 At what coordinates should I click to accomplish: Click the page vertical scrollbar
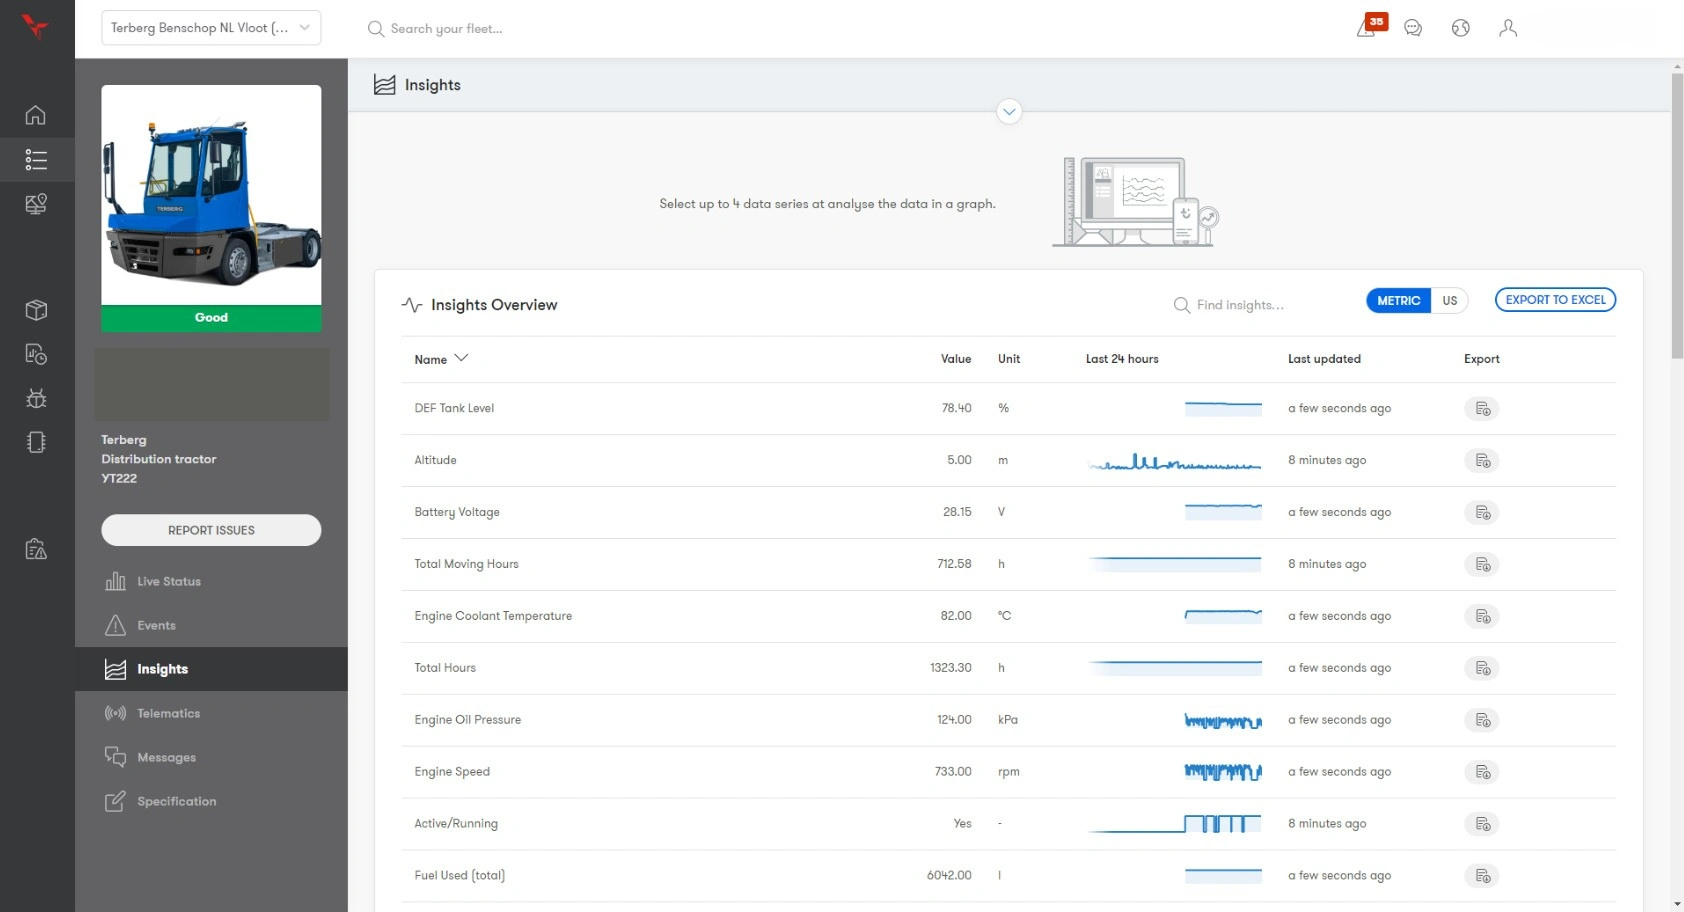pos(1677,215)
